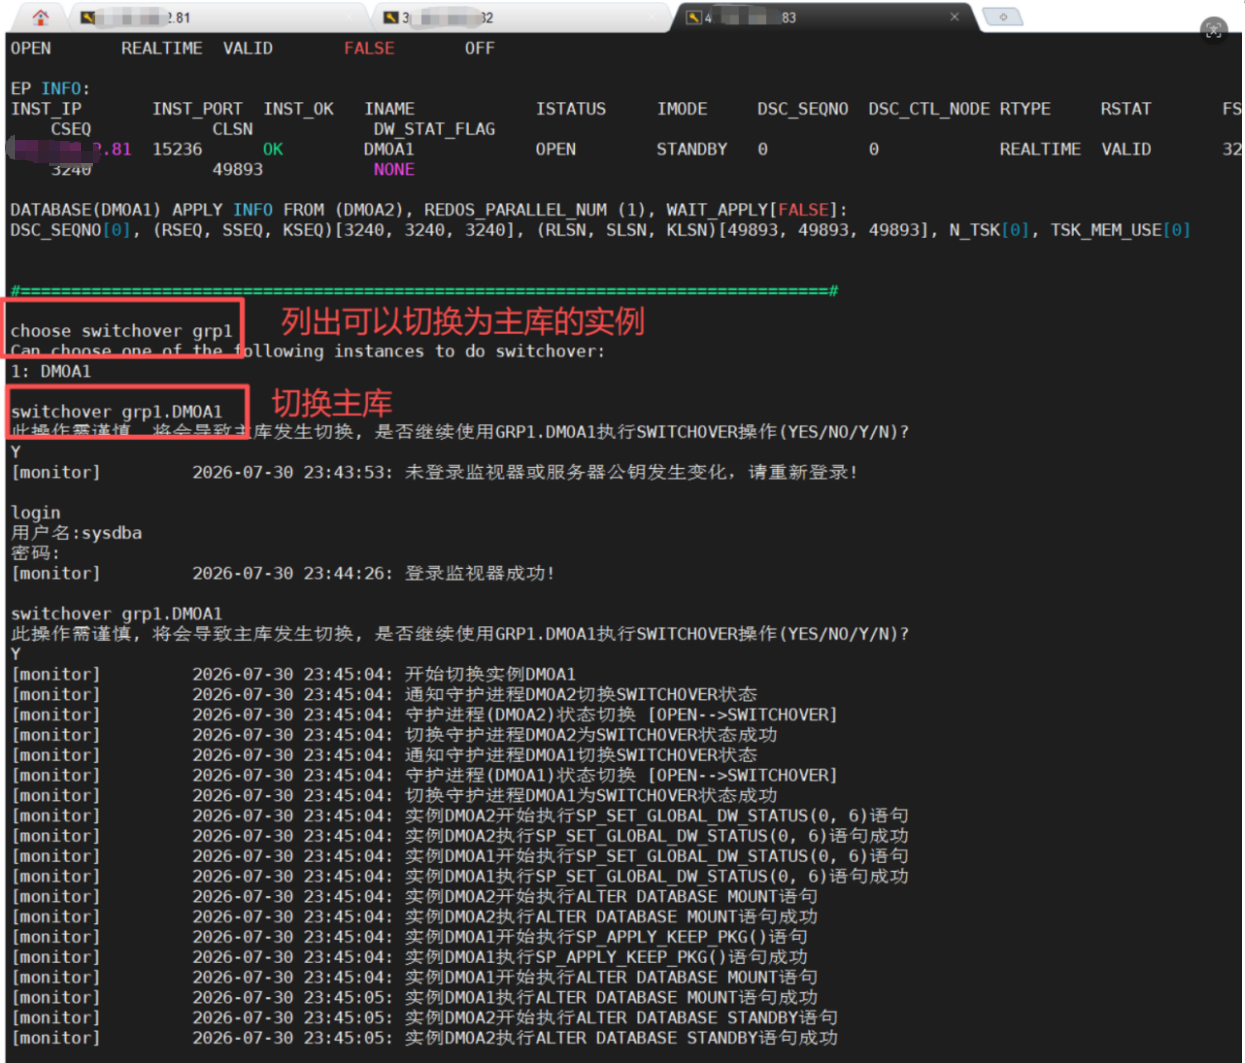Click the STANDBY mode value
This screenshot has height=1063, width=1245.
coord(692,149)
